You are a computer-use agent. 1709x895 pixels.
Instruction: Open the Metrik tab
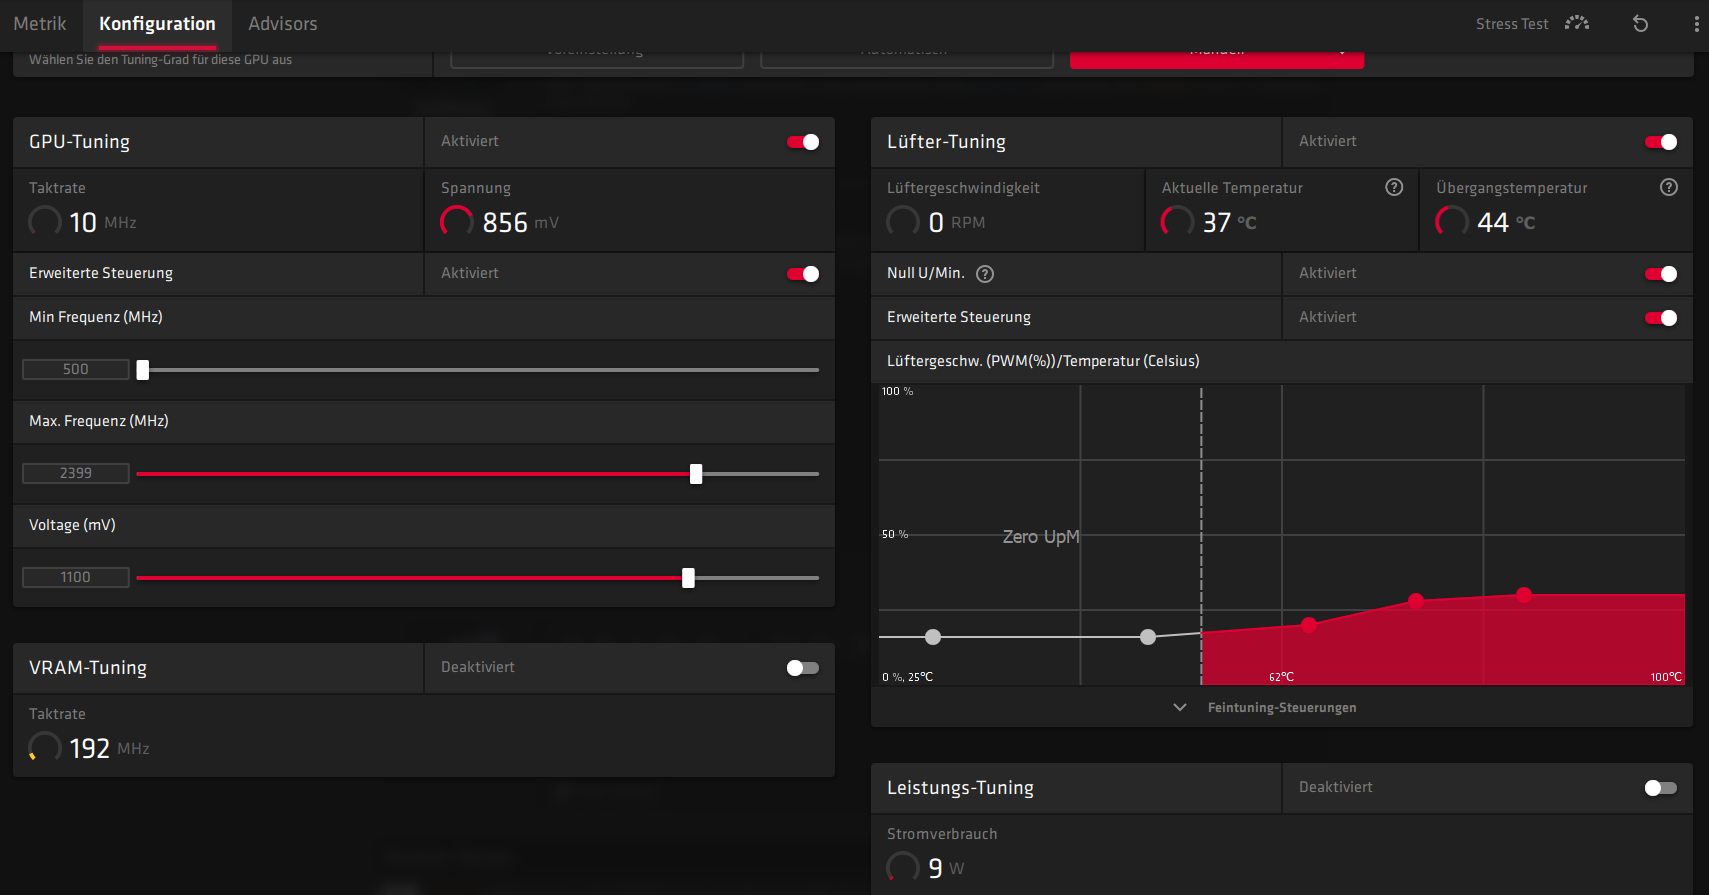(40, 24)
